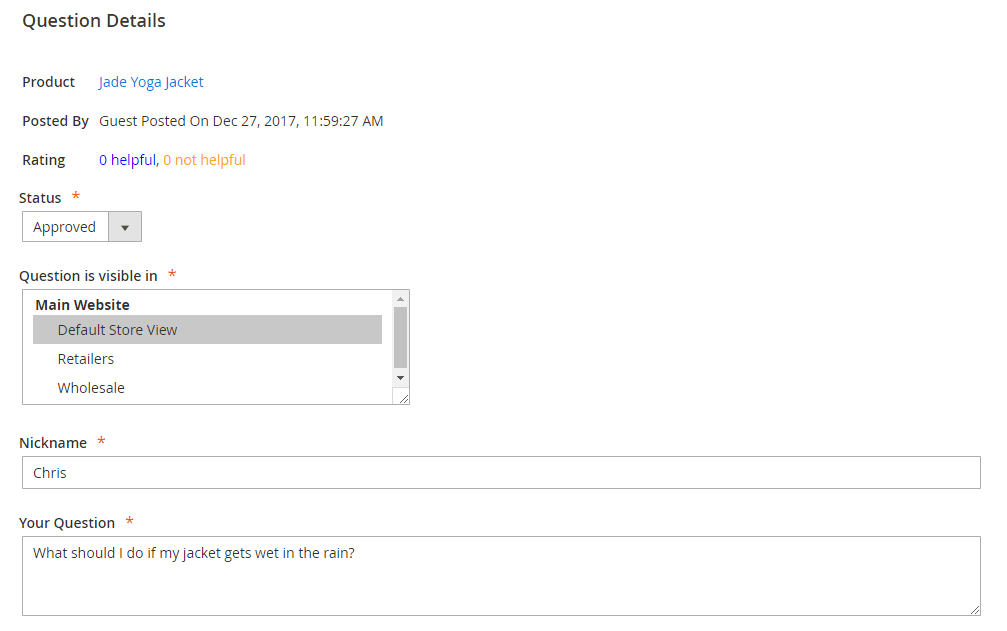The width and height of the screenshot is (1007, 631).
Task: Click the Your Question textarea resize handle
Action: pos(974,609)
